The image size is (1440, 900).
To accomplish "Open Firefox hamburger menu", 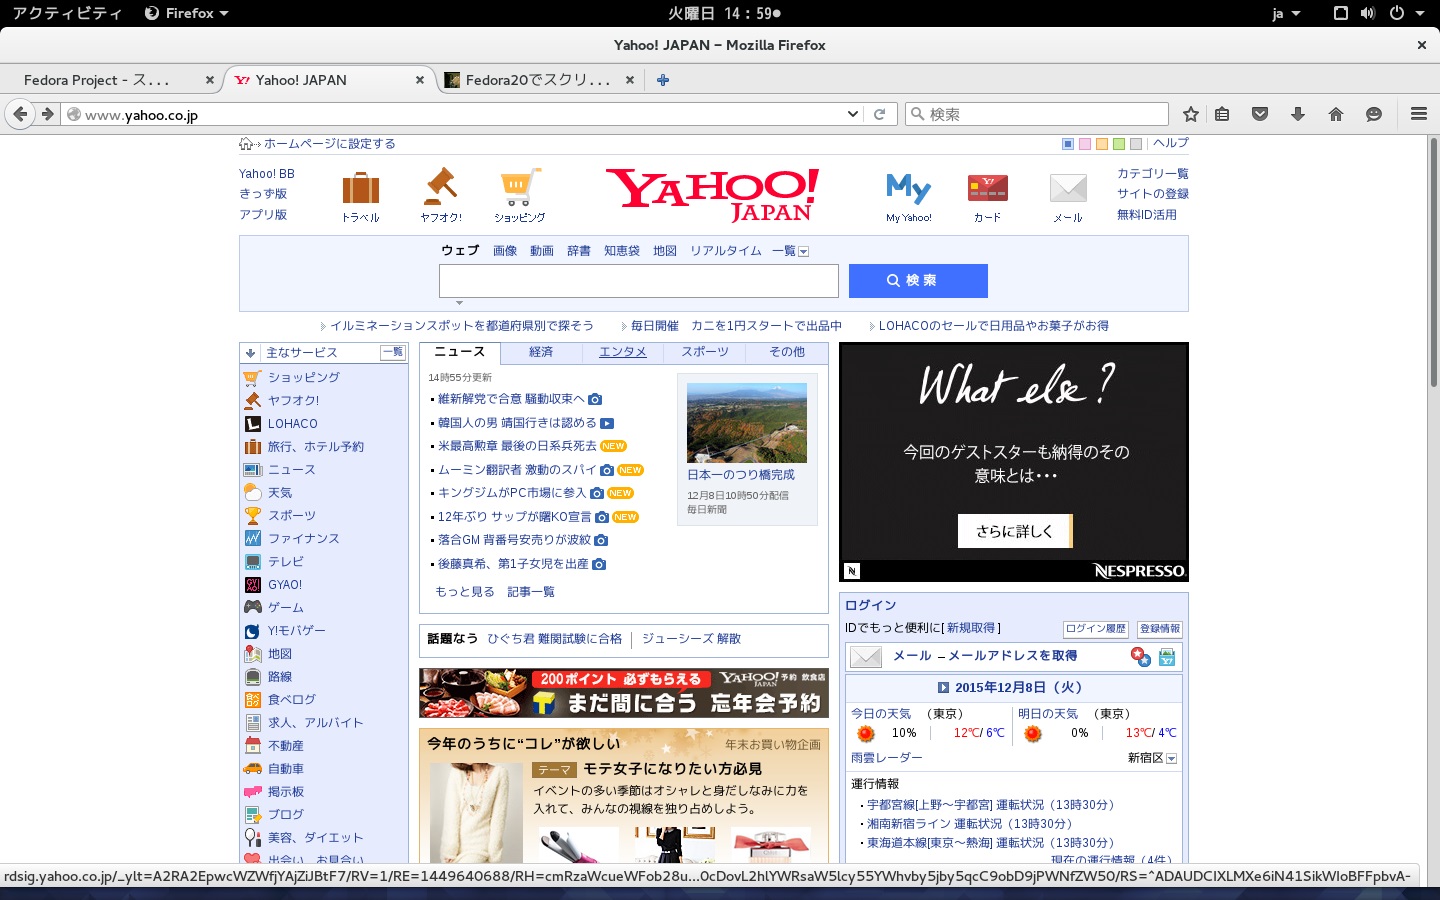I will point(1418,114).
